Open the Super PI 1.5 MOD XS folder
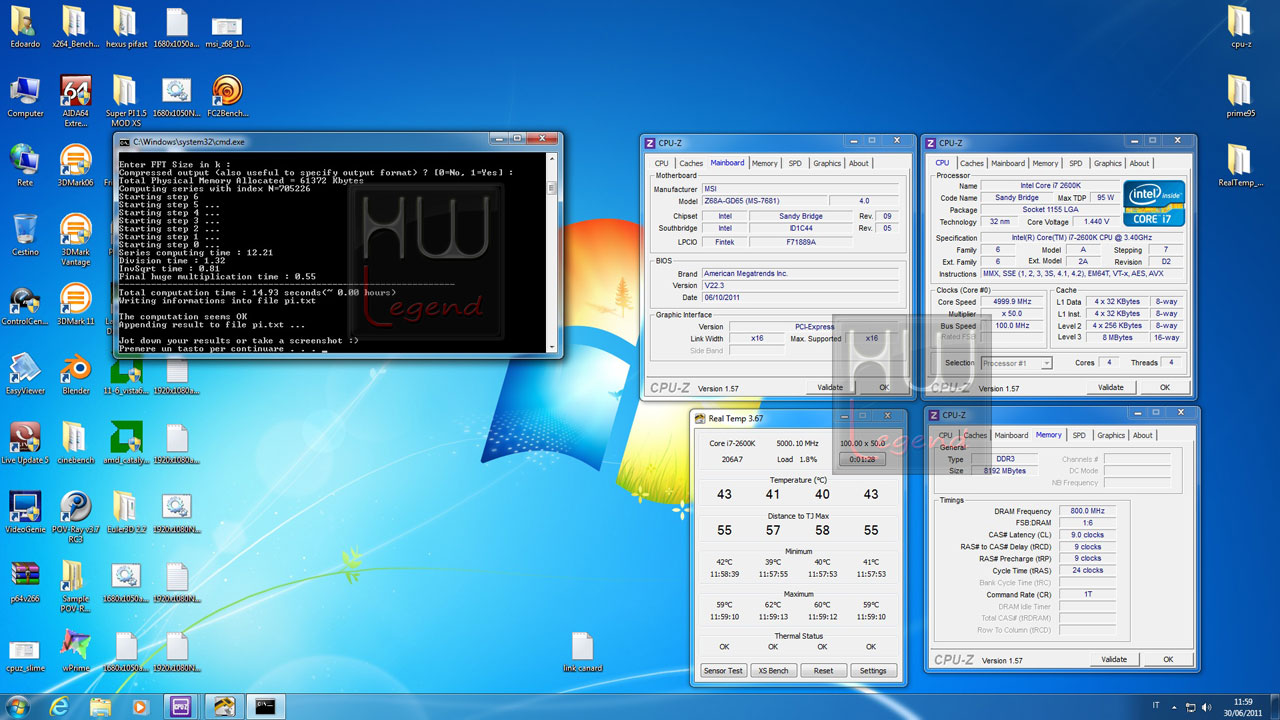 pos(125,98)
